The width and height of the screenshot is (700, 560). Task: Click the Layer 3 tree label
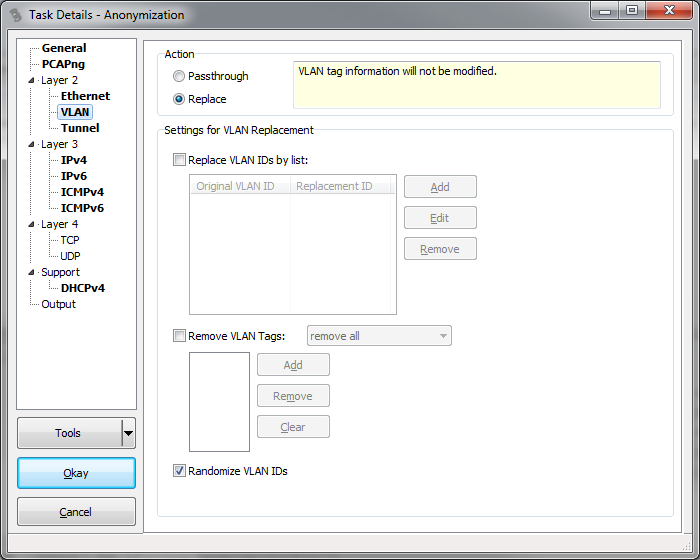click(x=59, y=144)
